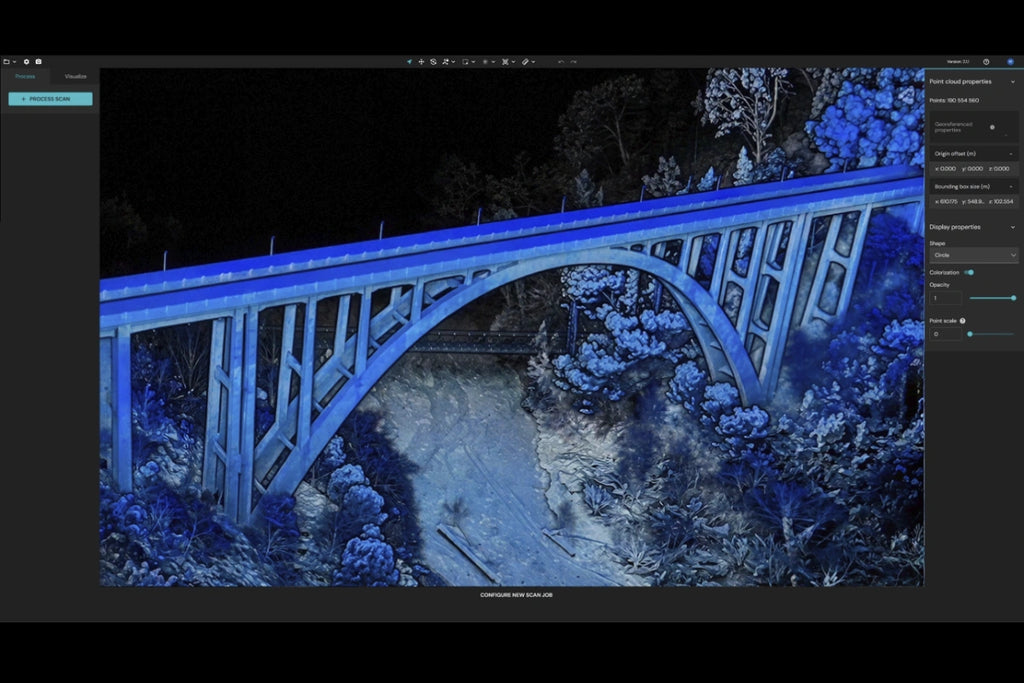
Task: Collapse the Origin offset (m) section
Action: point(1011,153)
